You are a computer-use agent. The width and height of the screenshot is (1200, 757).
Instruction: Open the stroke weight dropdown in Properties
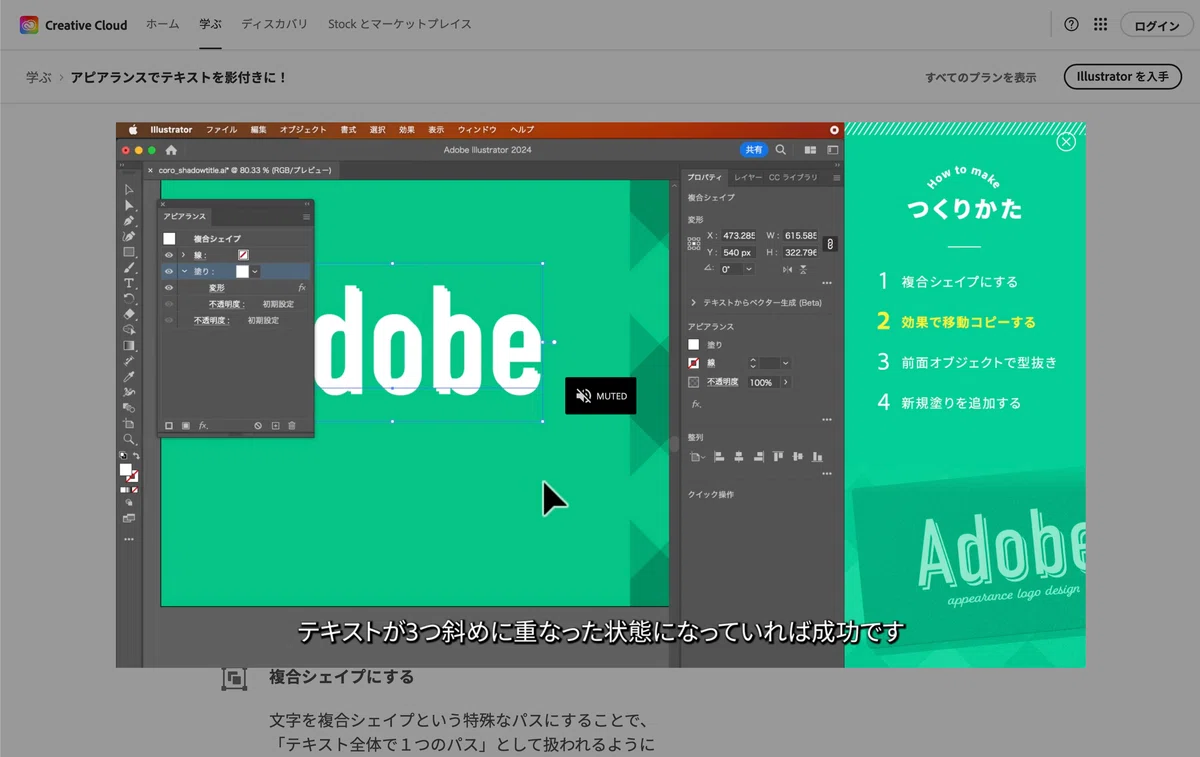[786, 363]
